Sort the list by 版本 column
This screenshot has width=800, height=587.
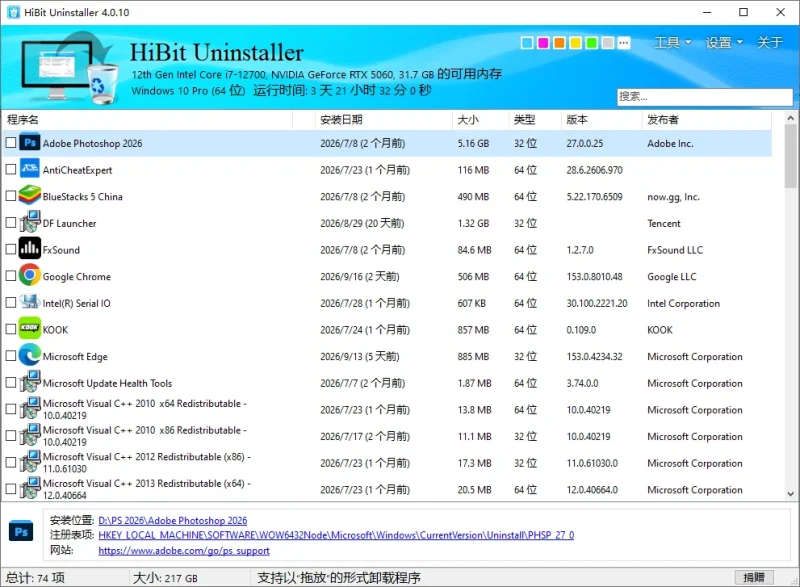(x=601, y=120)
